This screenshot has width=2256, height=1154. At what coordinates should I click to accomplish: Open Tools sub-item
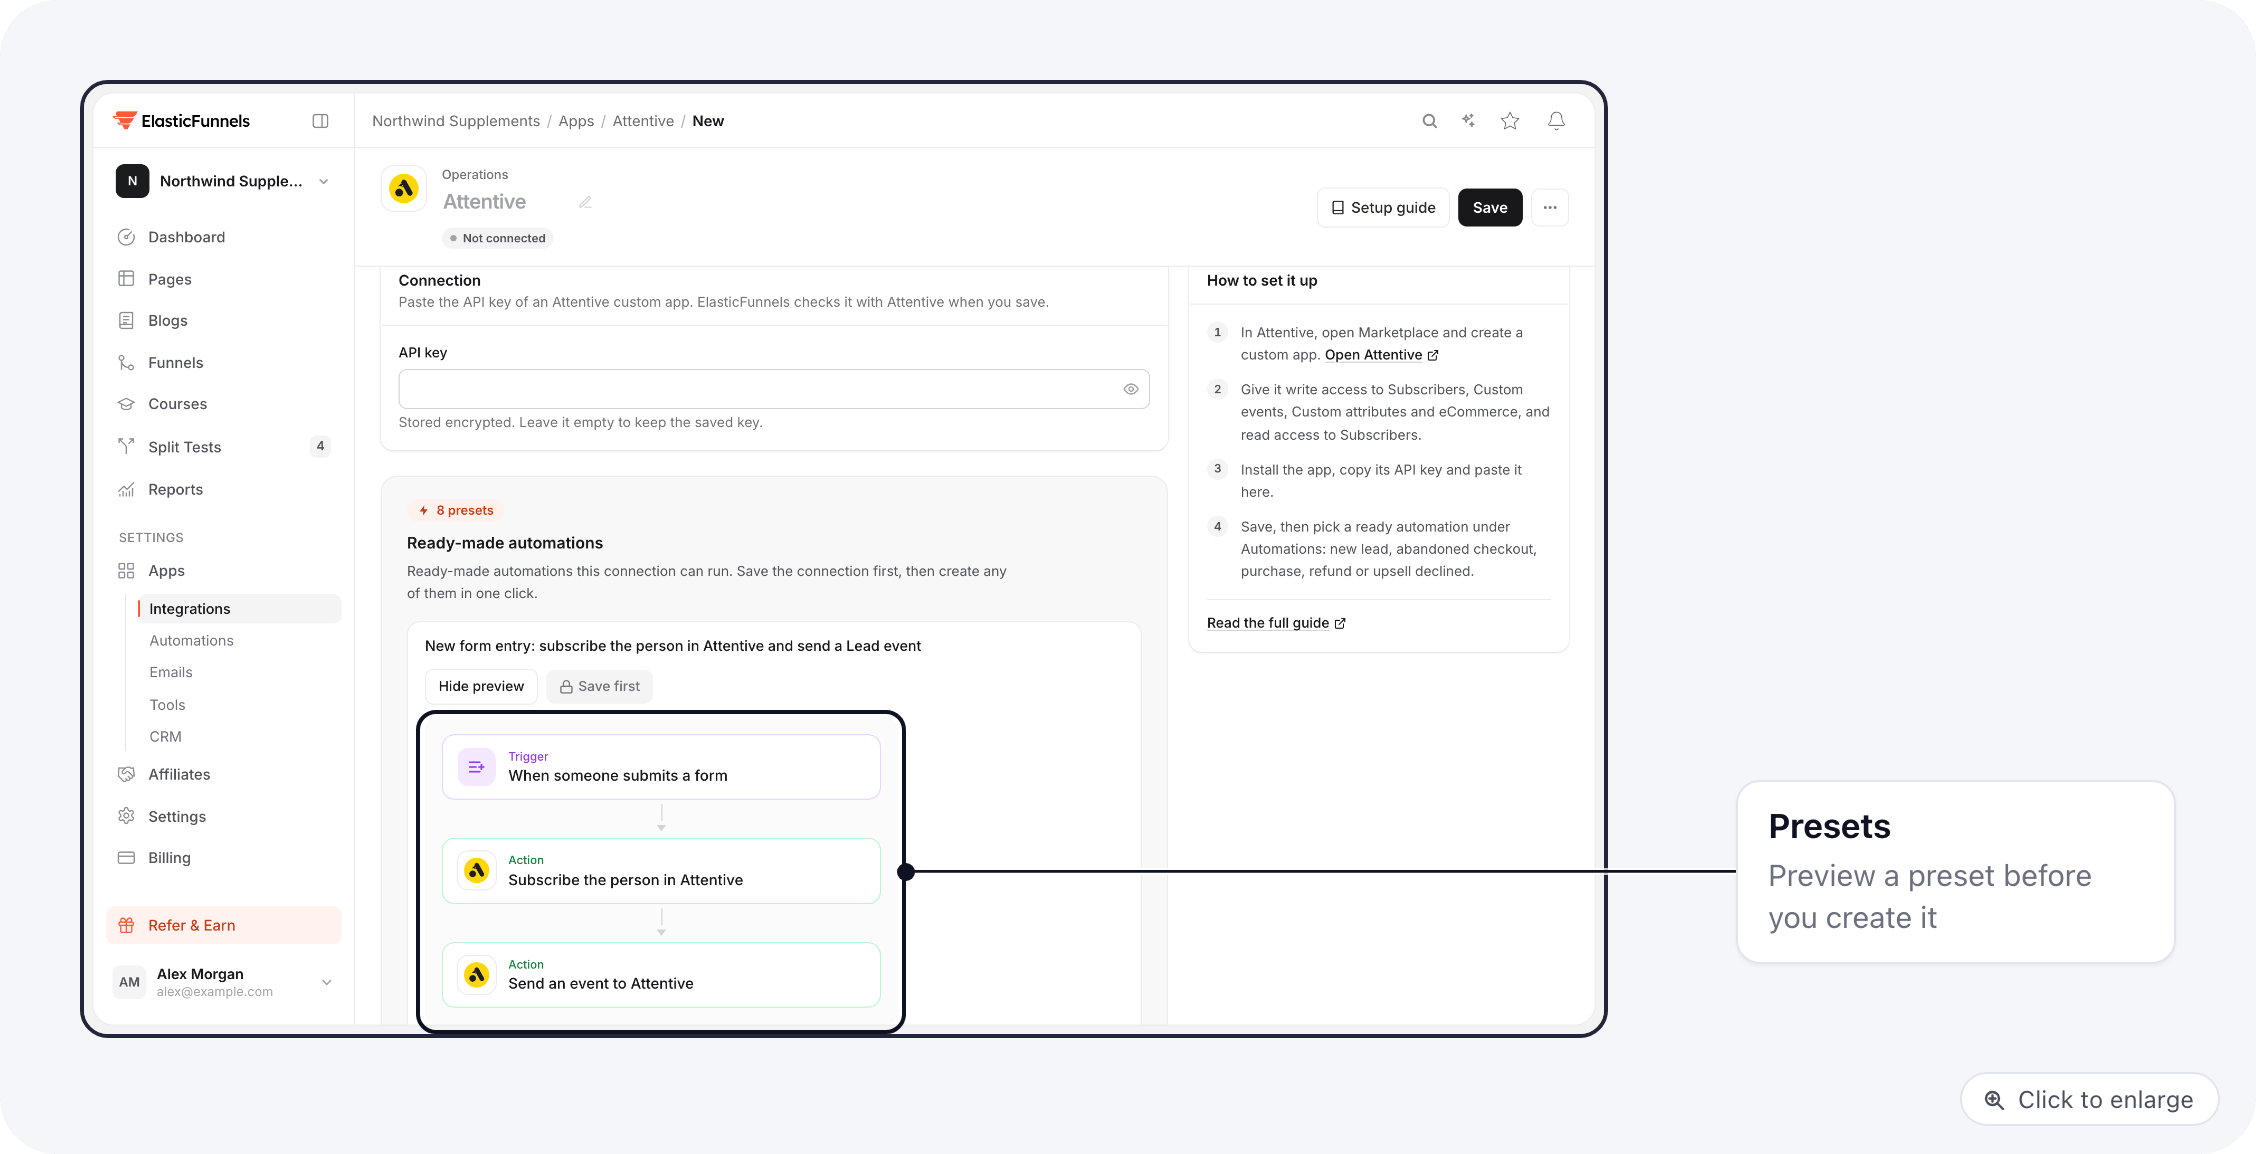(240, 705)
